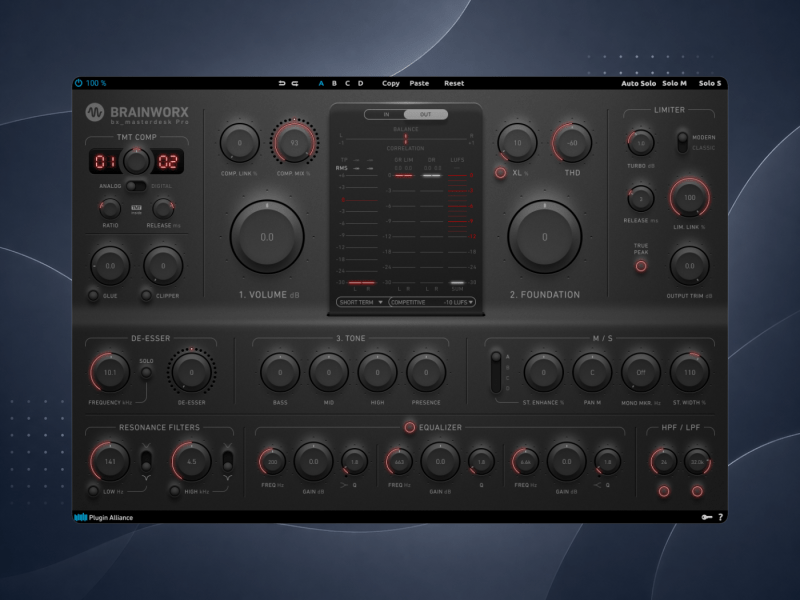
Task: Flip the Modern / Classic limiter switch
Action: 682,142
